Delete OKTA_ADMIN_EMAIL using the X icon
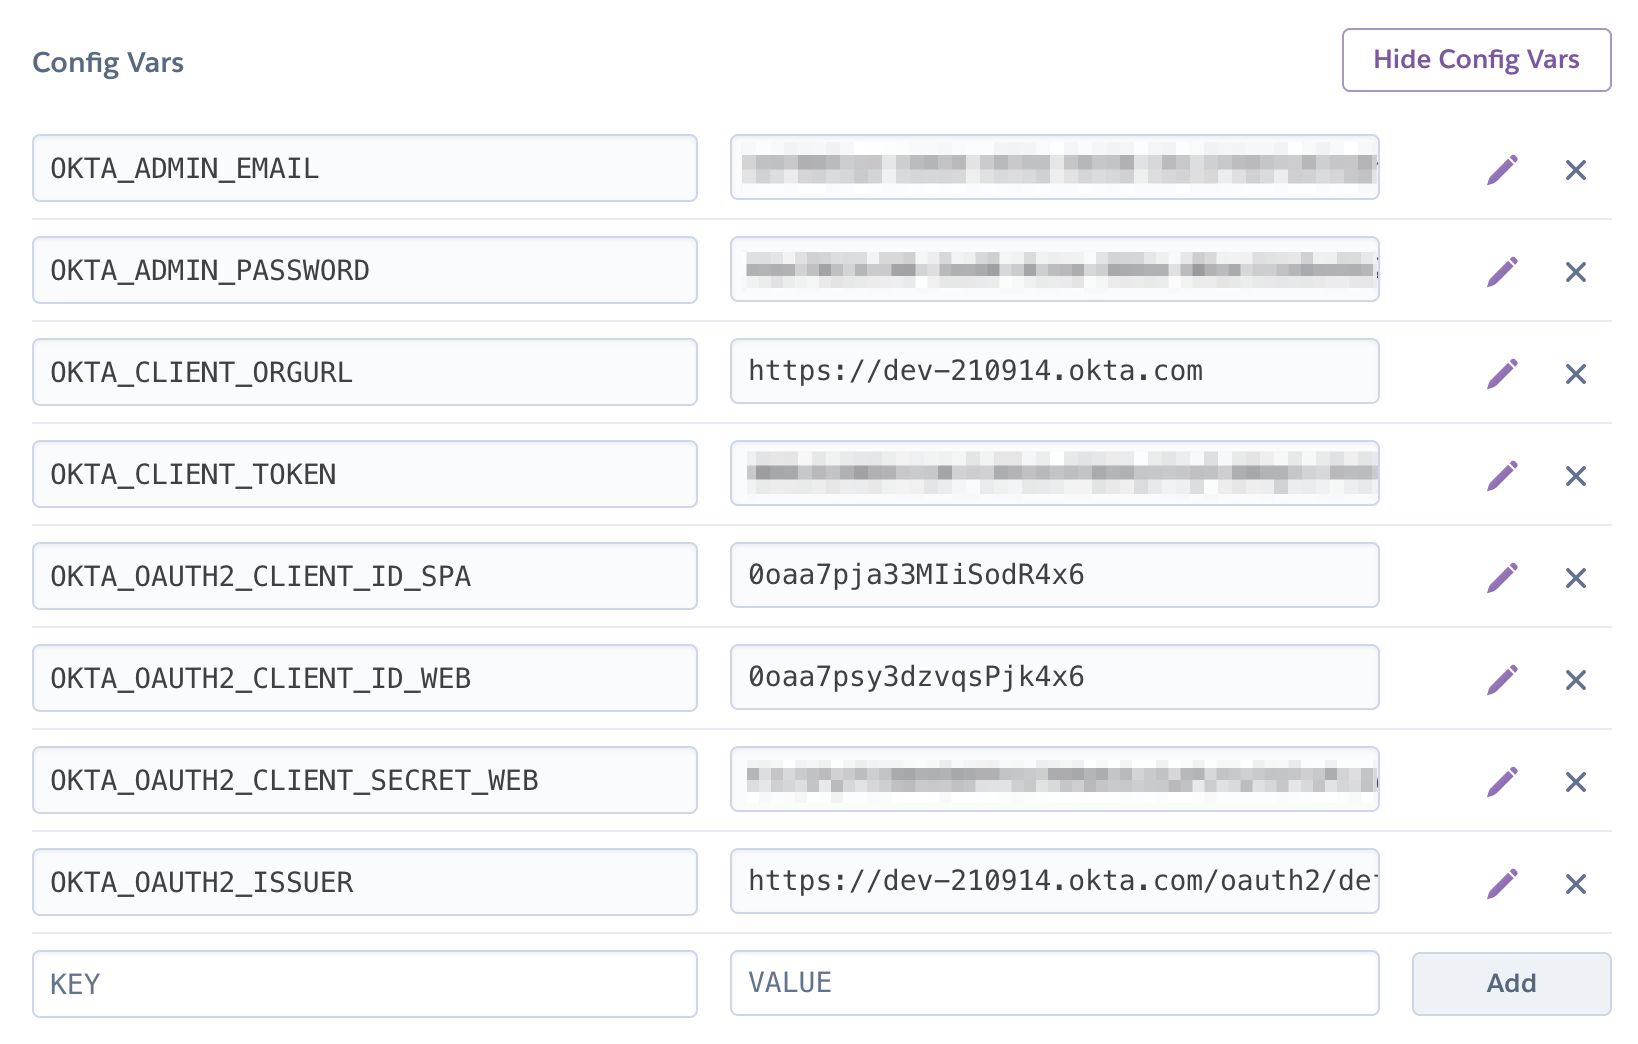 1575,170
